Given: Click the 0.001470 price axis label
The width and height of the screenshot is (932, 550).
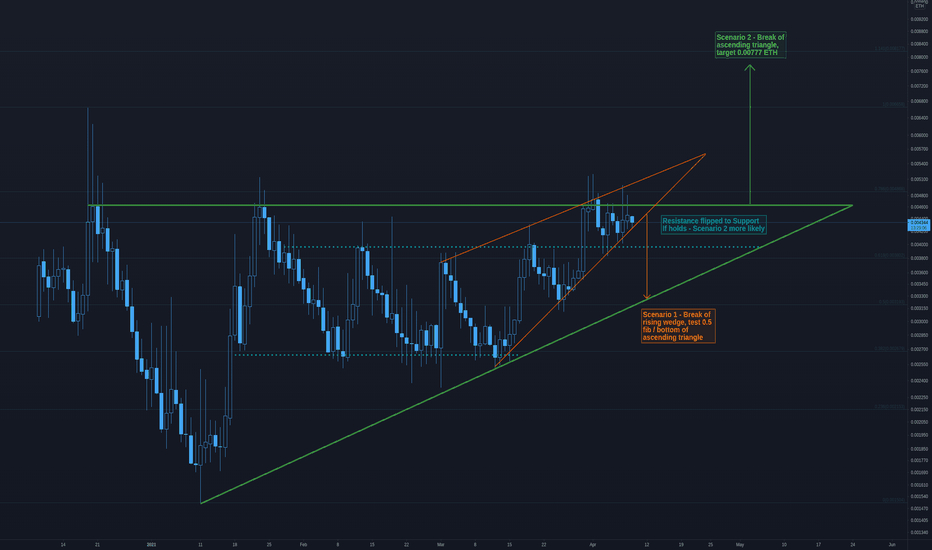Looking at the screenshot, I should [919, 508].
